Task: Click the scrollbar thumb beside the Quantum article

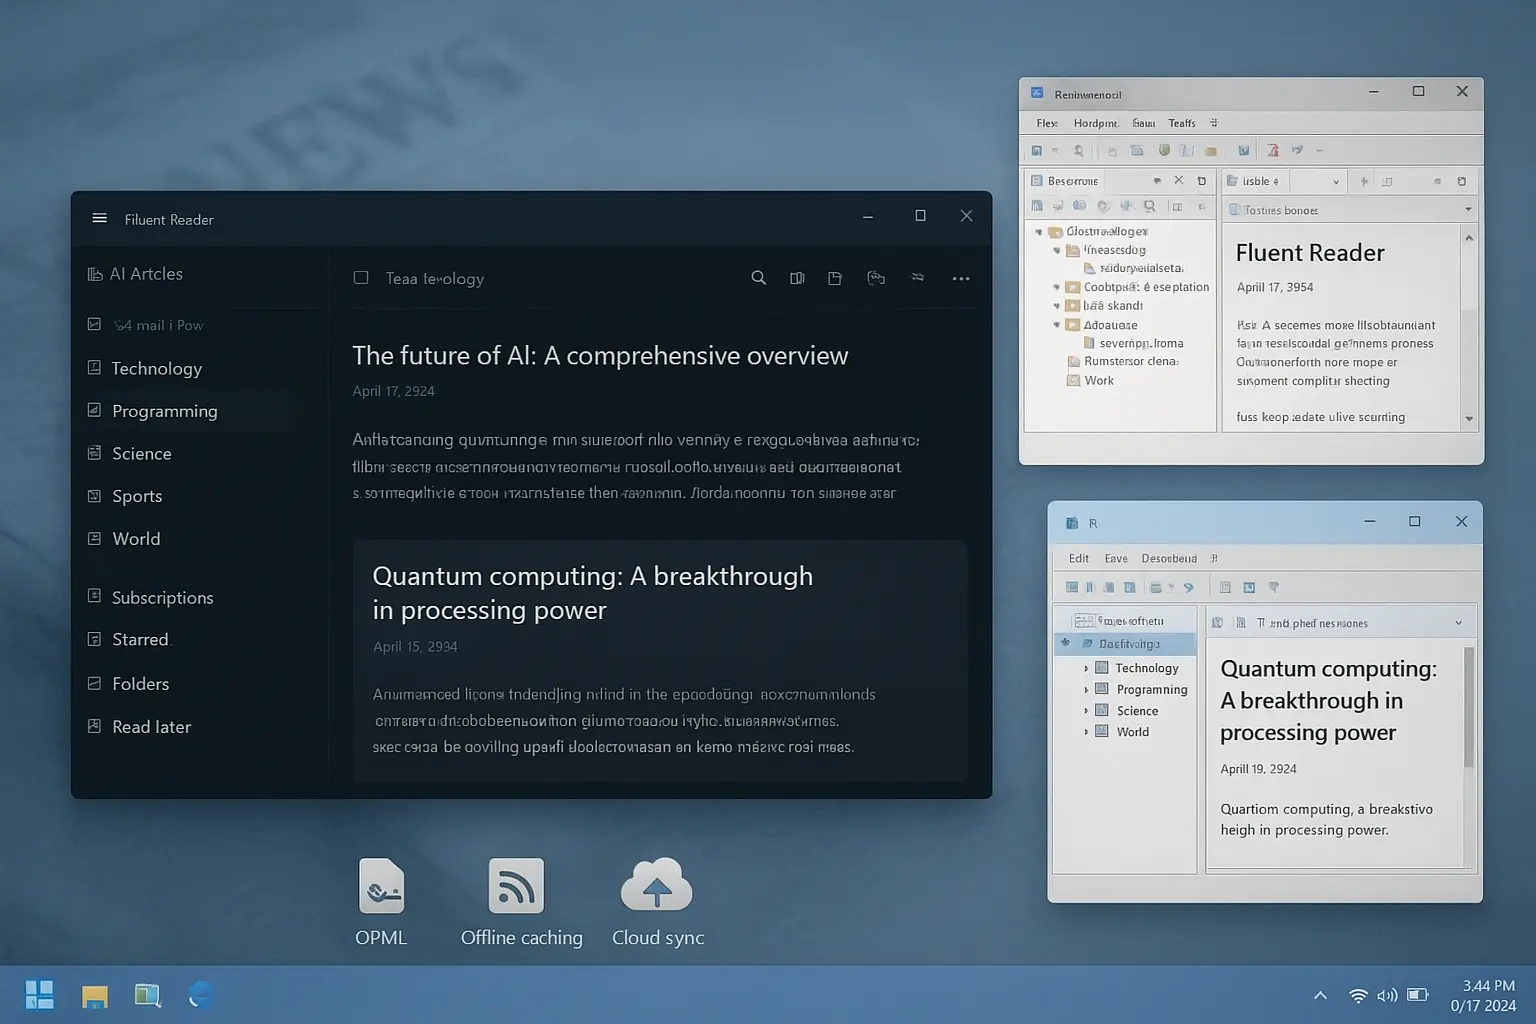Action: click(x=1469, y=707)
